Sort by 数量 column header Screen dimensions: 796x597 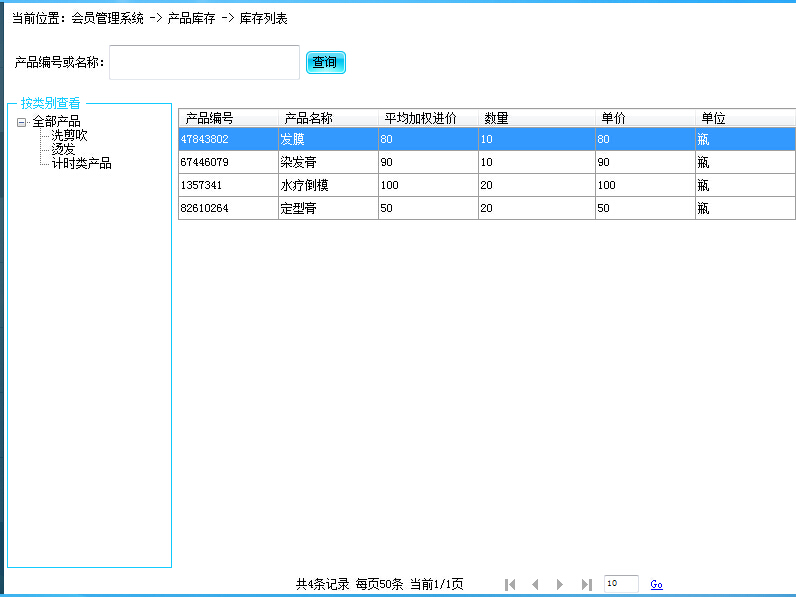point(536,118)
